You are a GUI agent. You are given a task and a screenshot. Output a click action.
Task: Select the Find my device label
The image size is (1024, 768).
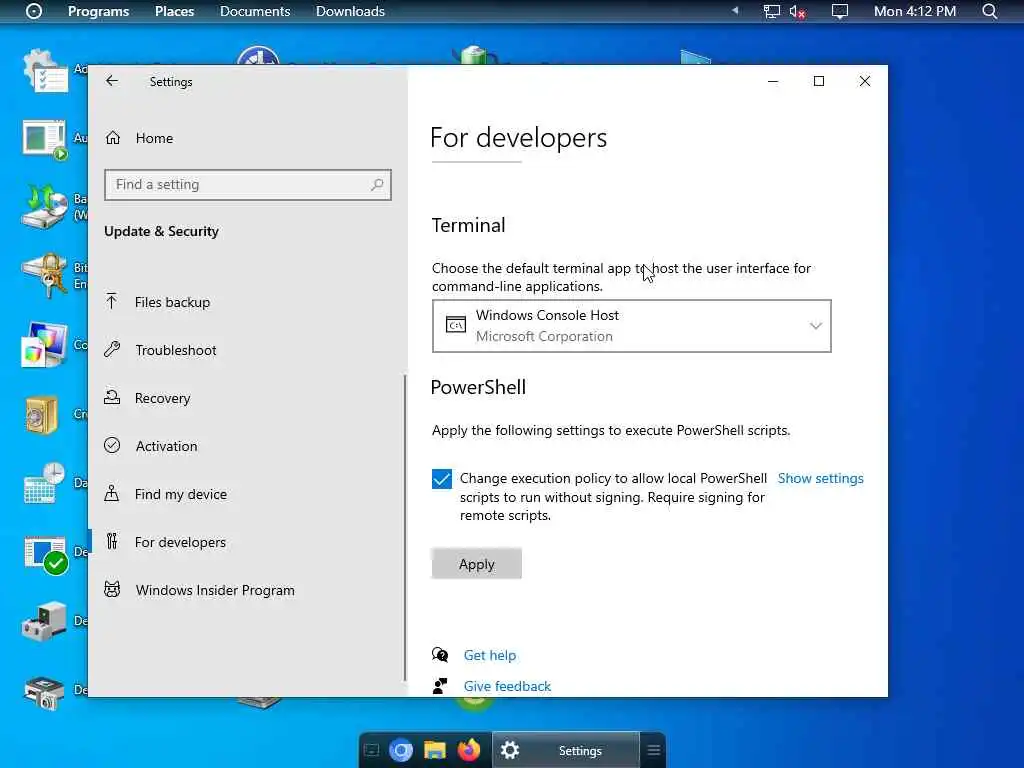181,494
